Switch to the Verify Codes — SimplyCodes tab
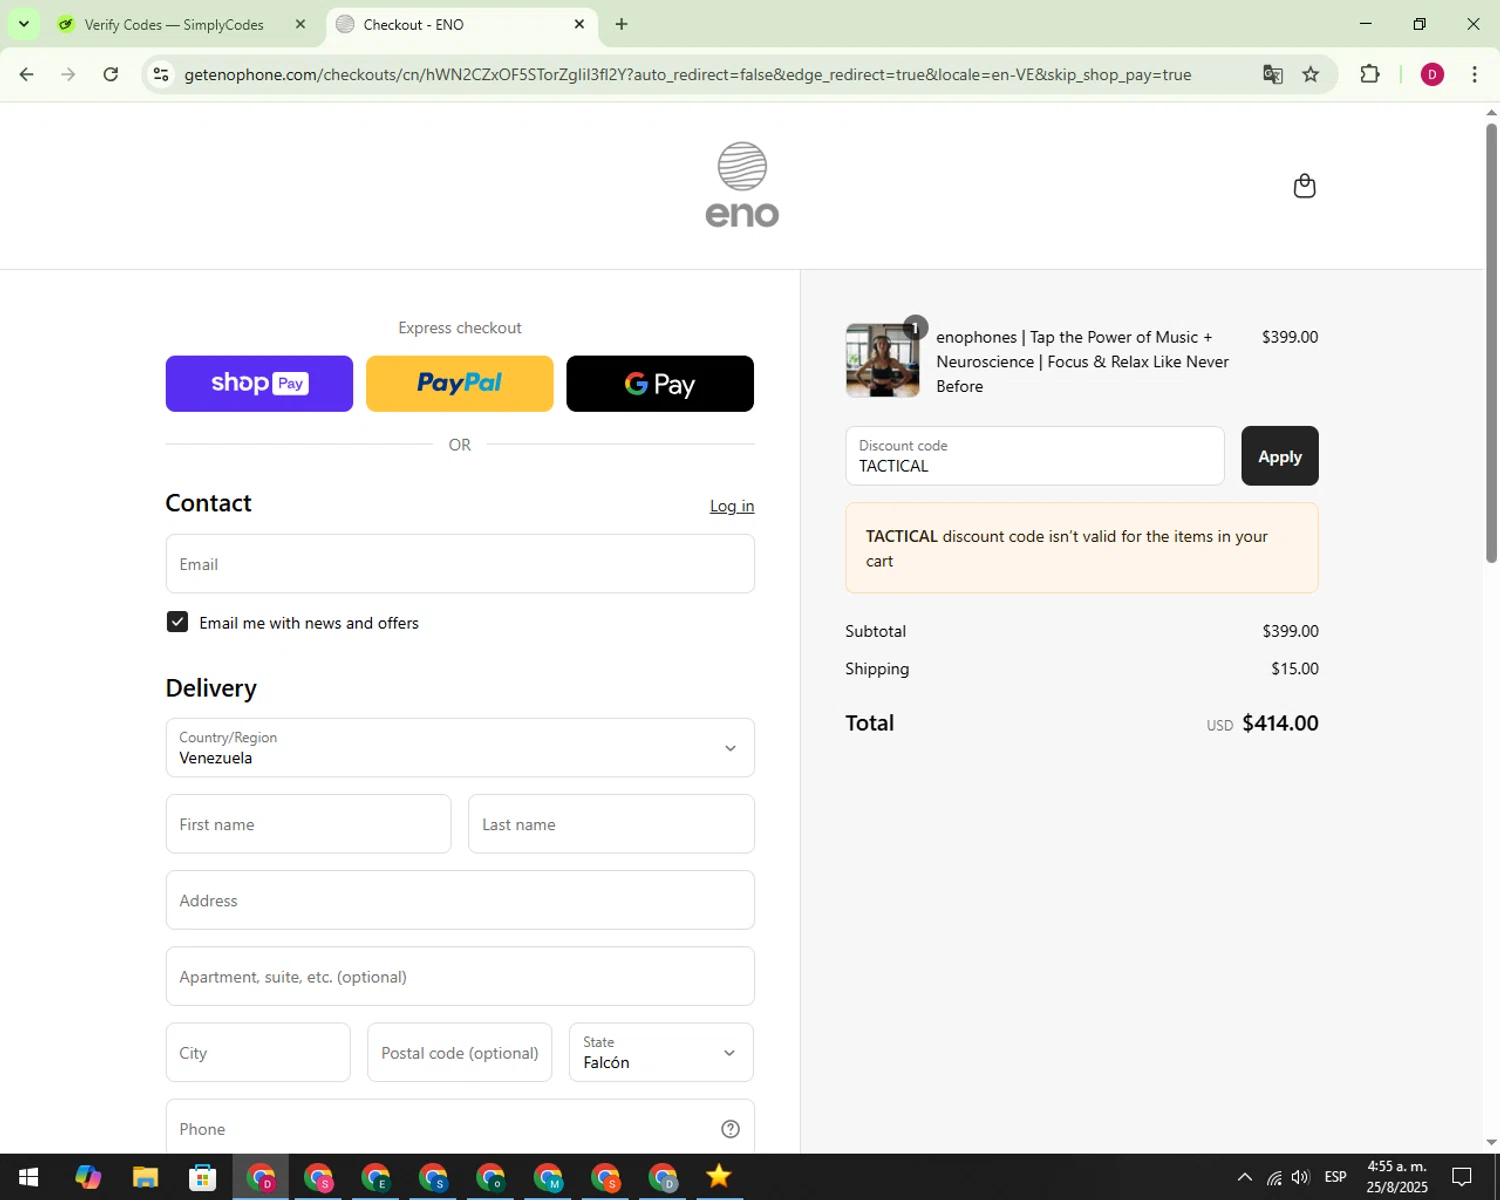Viewport: 1500px width, 1200px height. tap(172, 24)
